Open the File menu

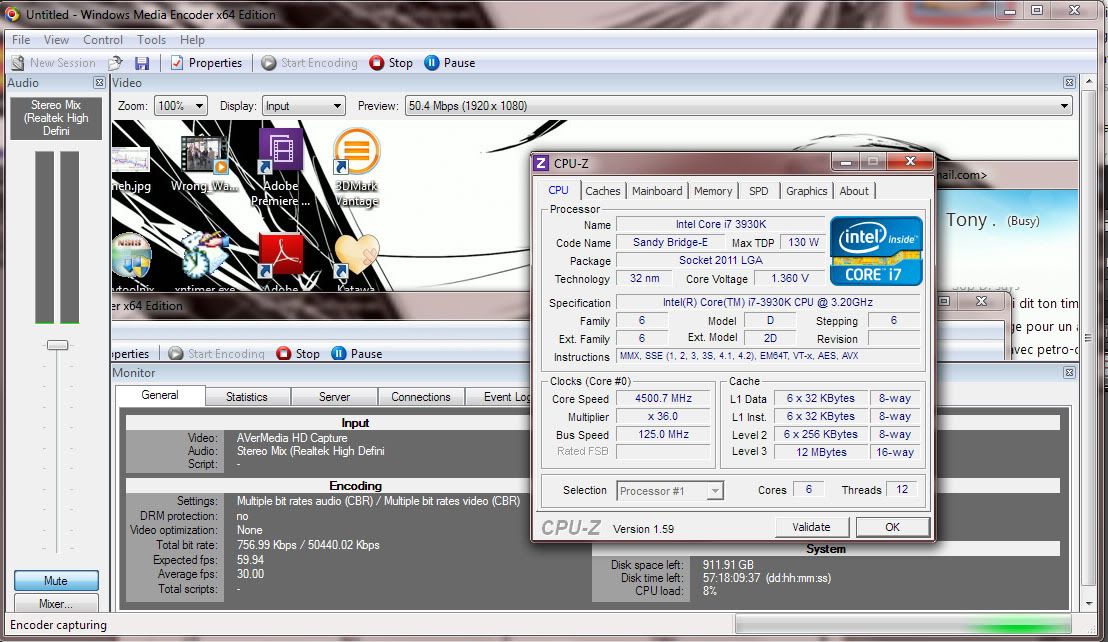[x=21, y=40]
